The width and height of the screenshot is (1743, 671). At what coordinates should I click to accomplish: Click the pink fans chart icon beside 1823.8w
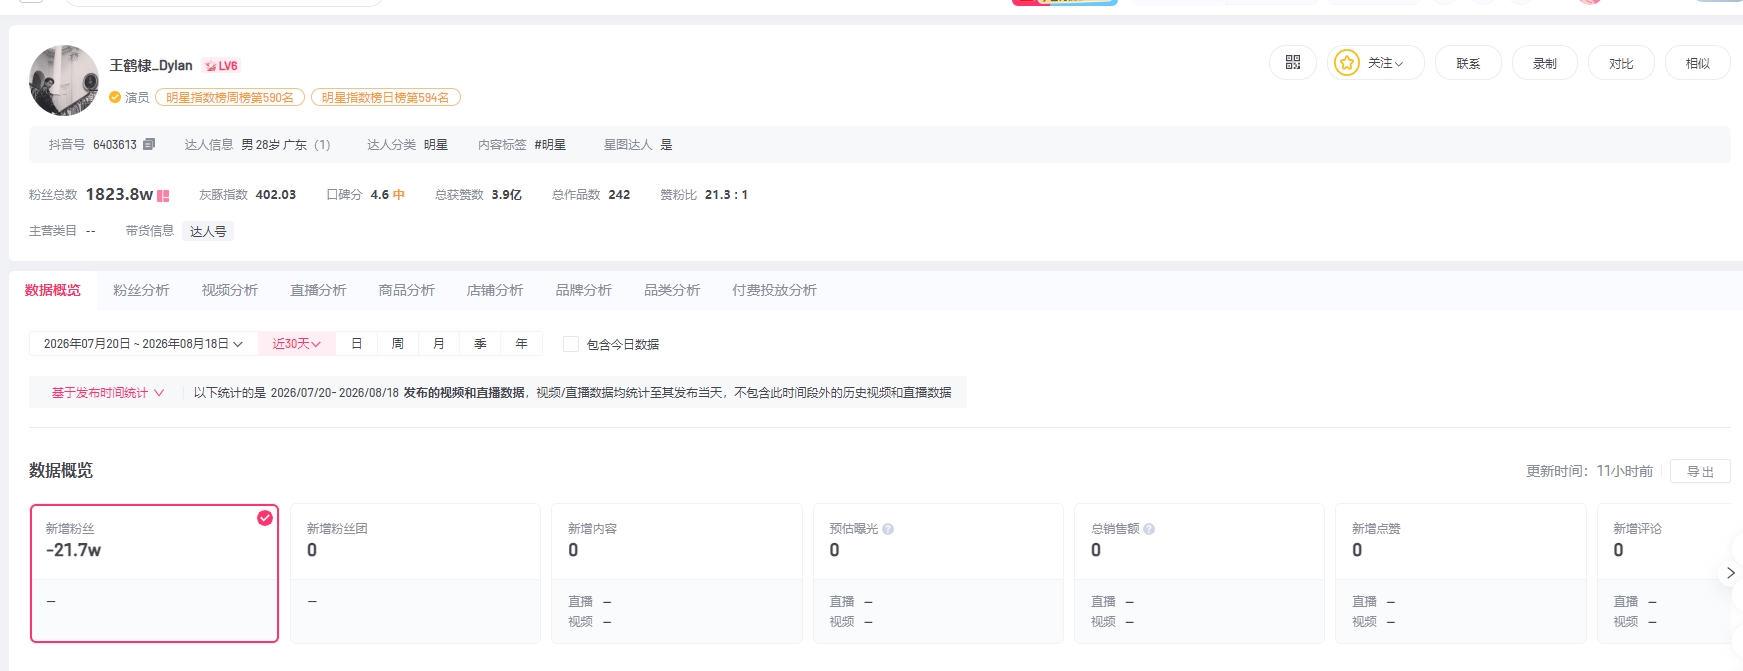tap(163, 196)
